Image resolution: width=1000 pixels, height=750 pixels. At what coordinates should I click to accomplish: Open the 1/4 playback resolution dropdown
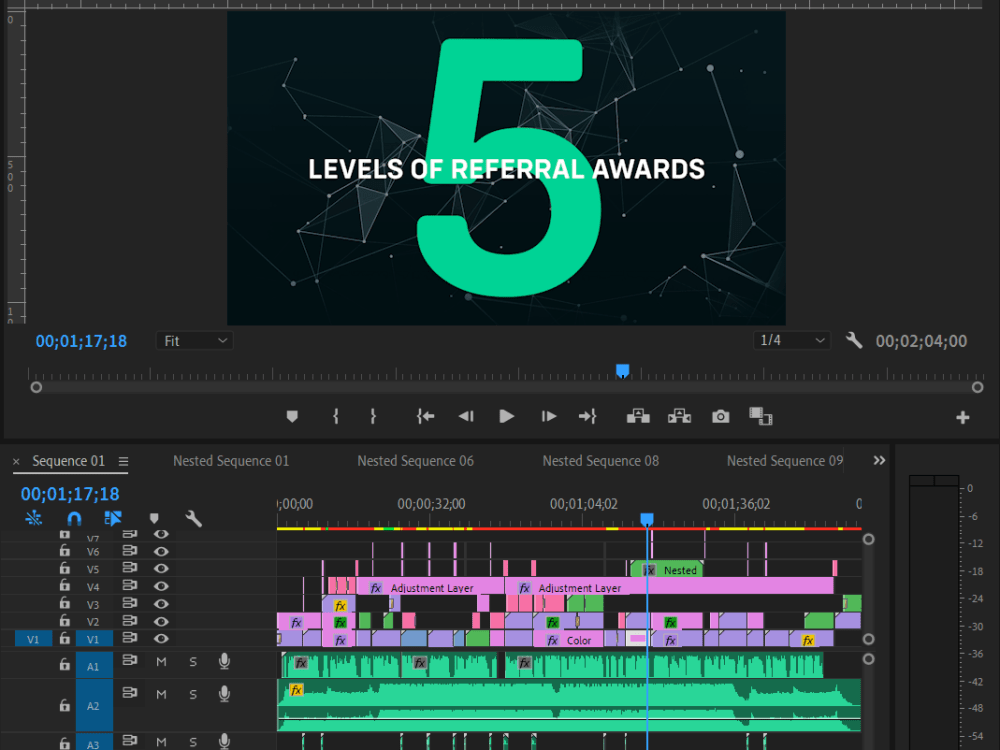(x=791, y=341)
